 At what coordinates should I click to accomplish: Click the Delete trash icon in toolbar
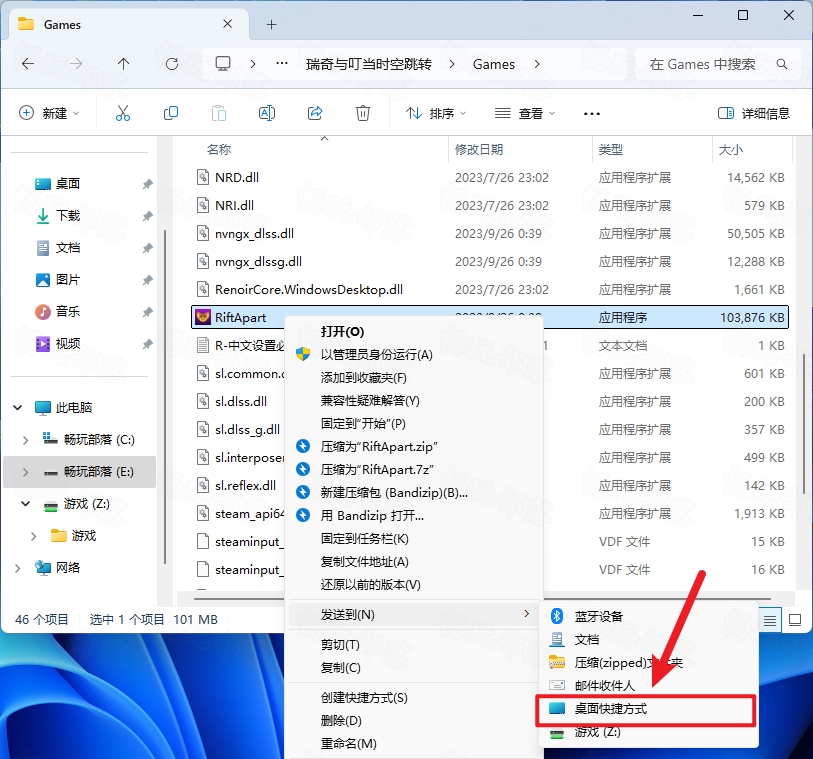[362, 113]
